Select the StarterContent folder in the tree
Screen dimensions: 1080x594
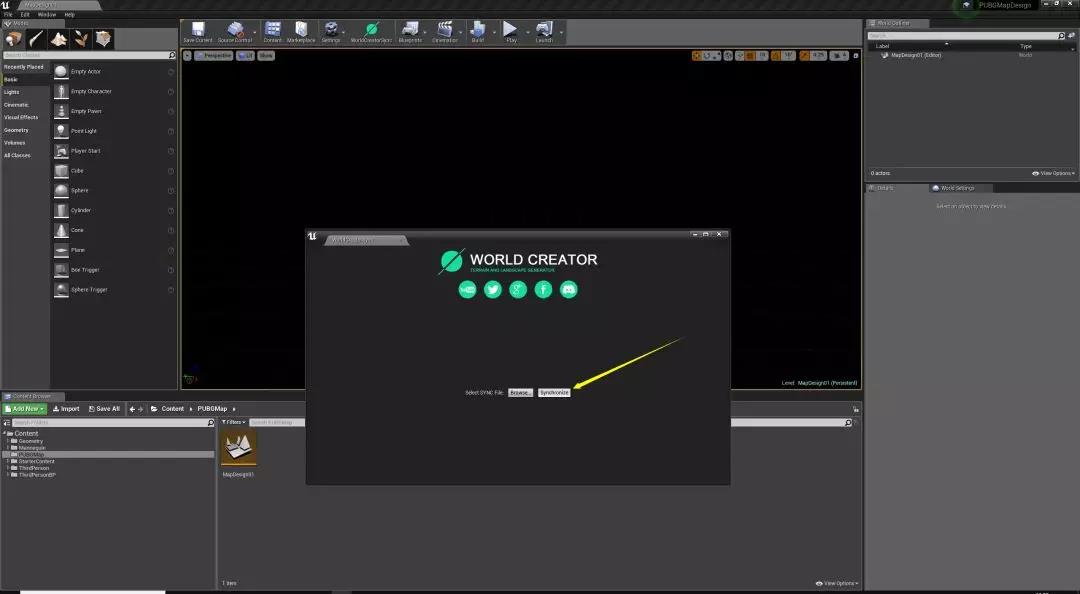tap(37, 461)
